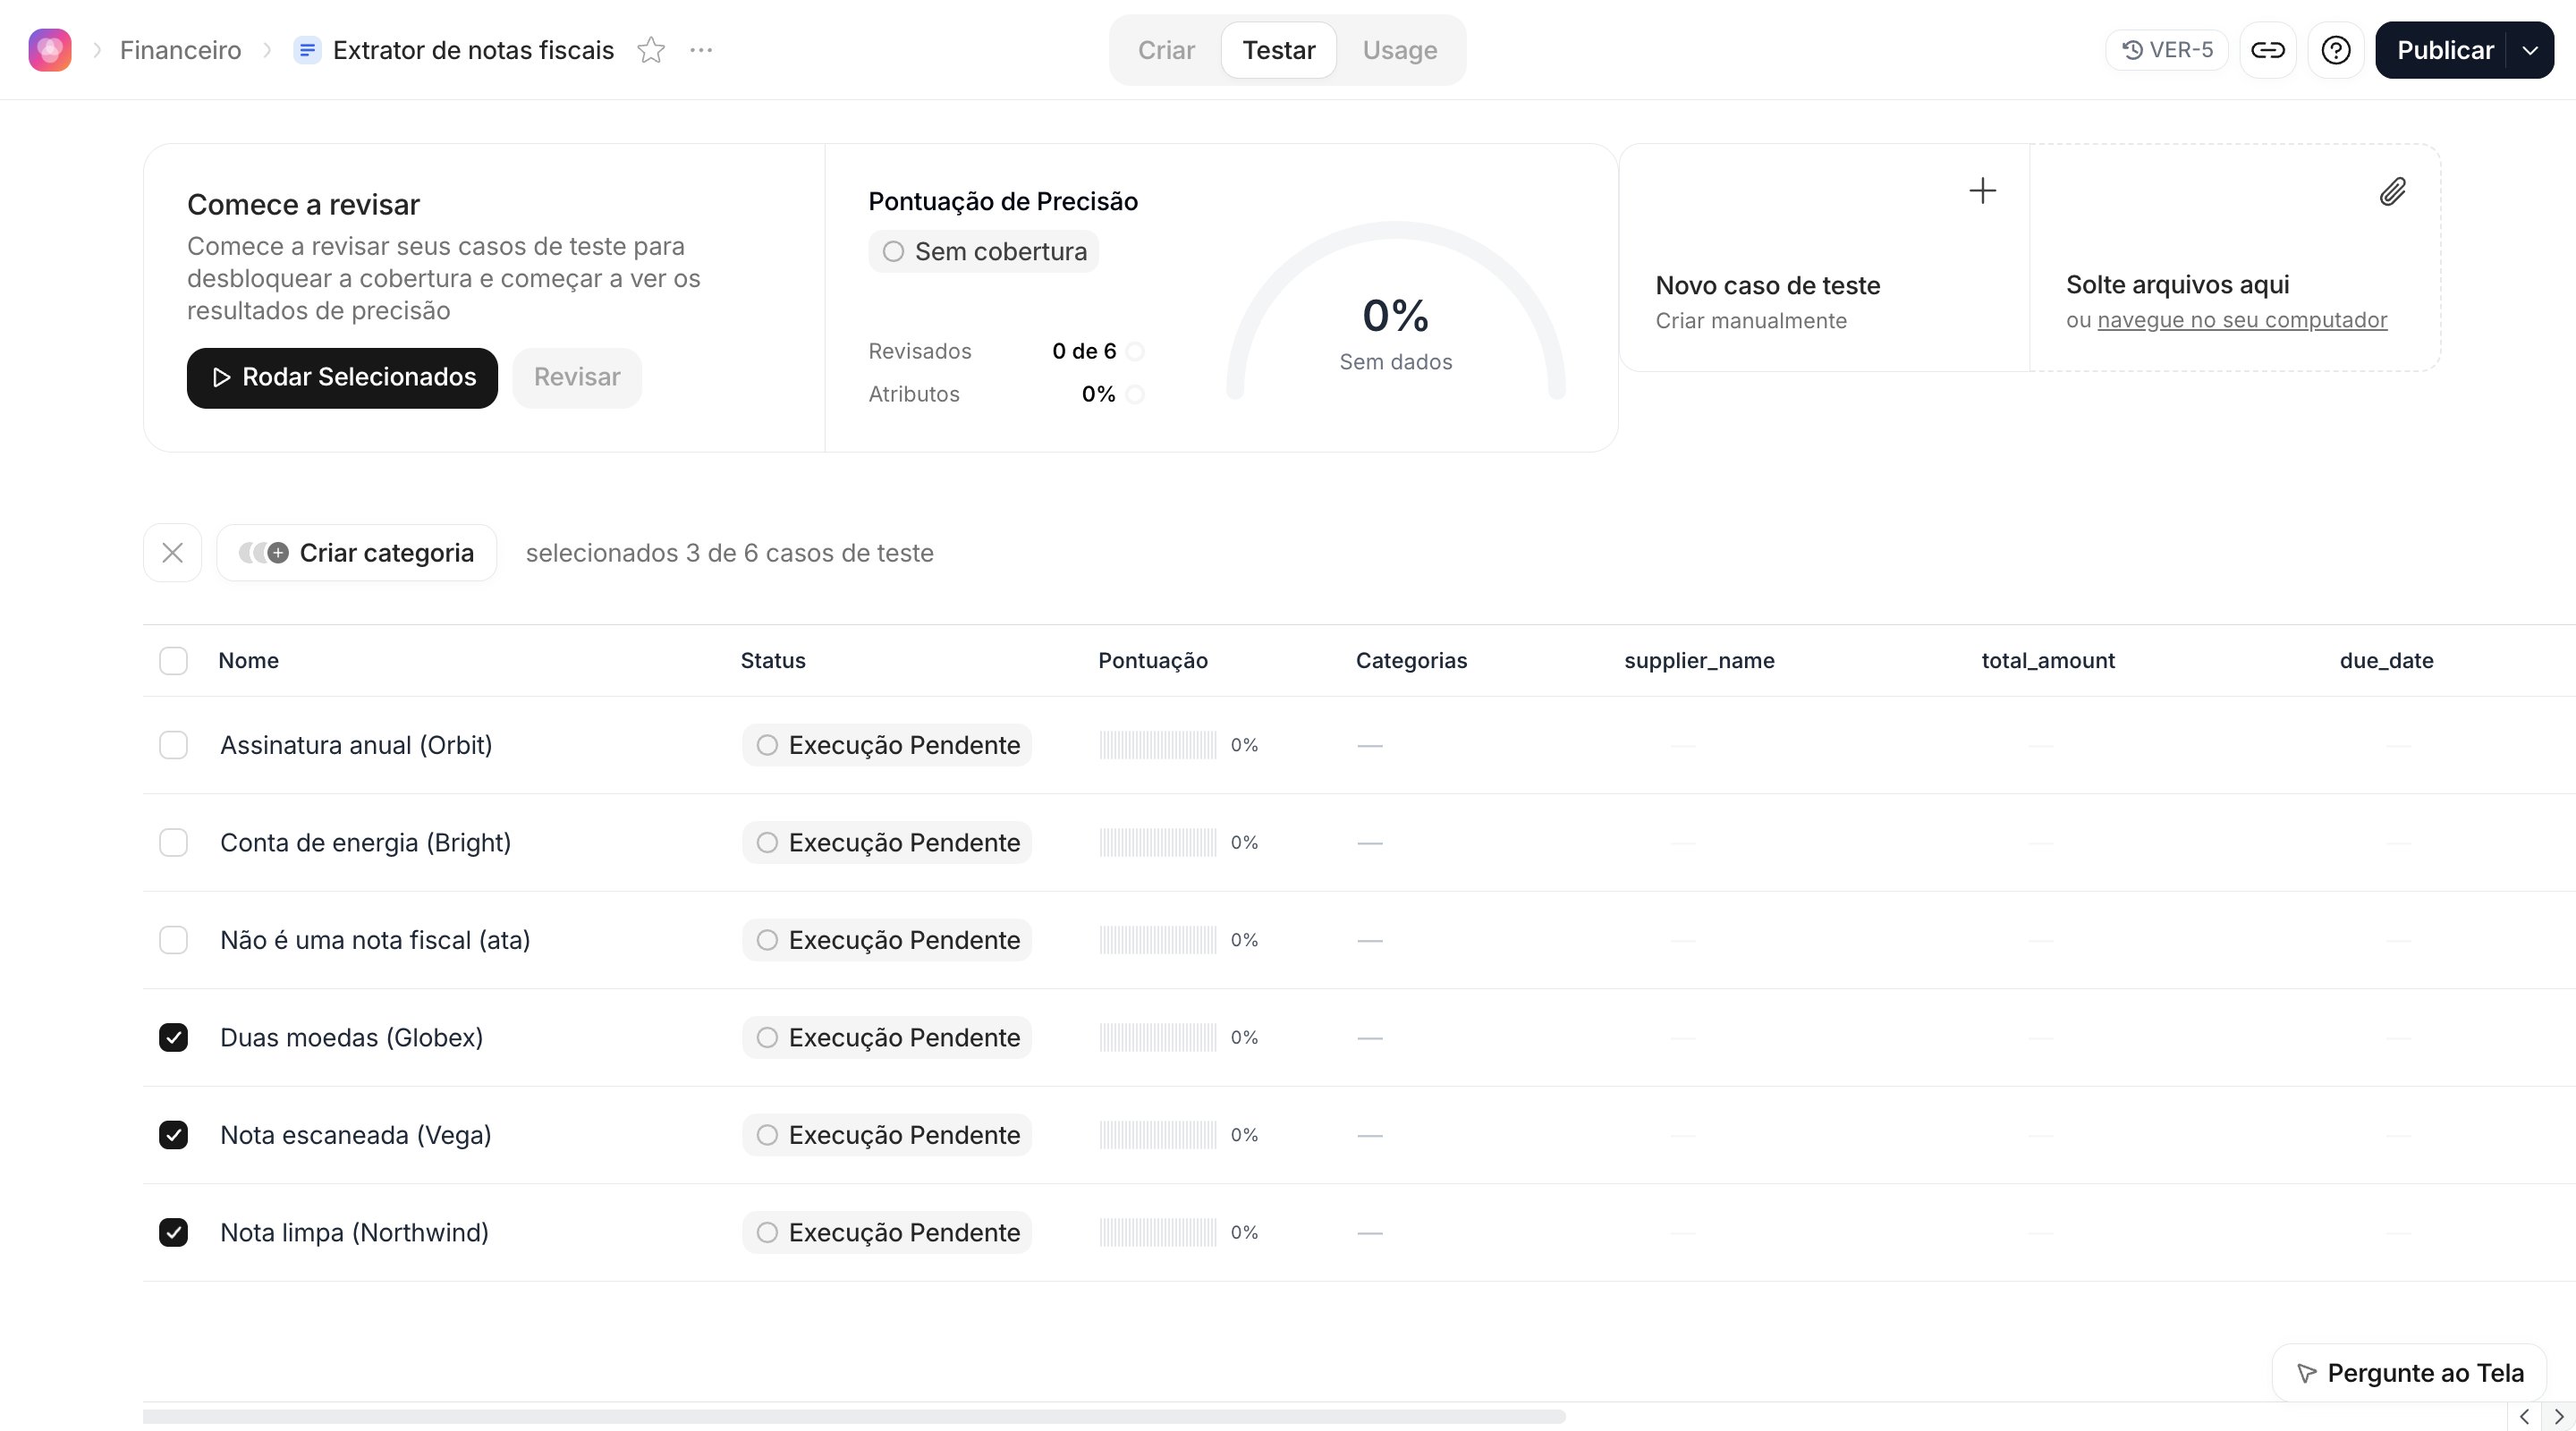This screenshot has width=2576, height=1431.
Task: Switch to the Usage tab
Action: [1399, 50]
